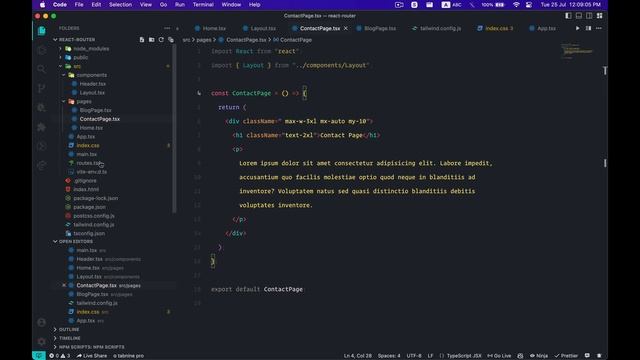Show errors and warnings in status bar
The image size is (640, 360).
click(60, 356)
